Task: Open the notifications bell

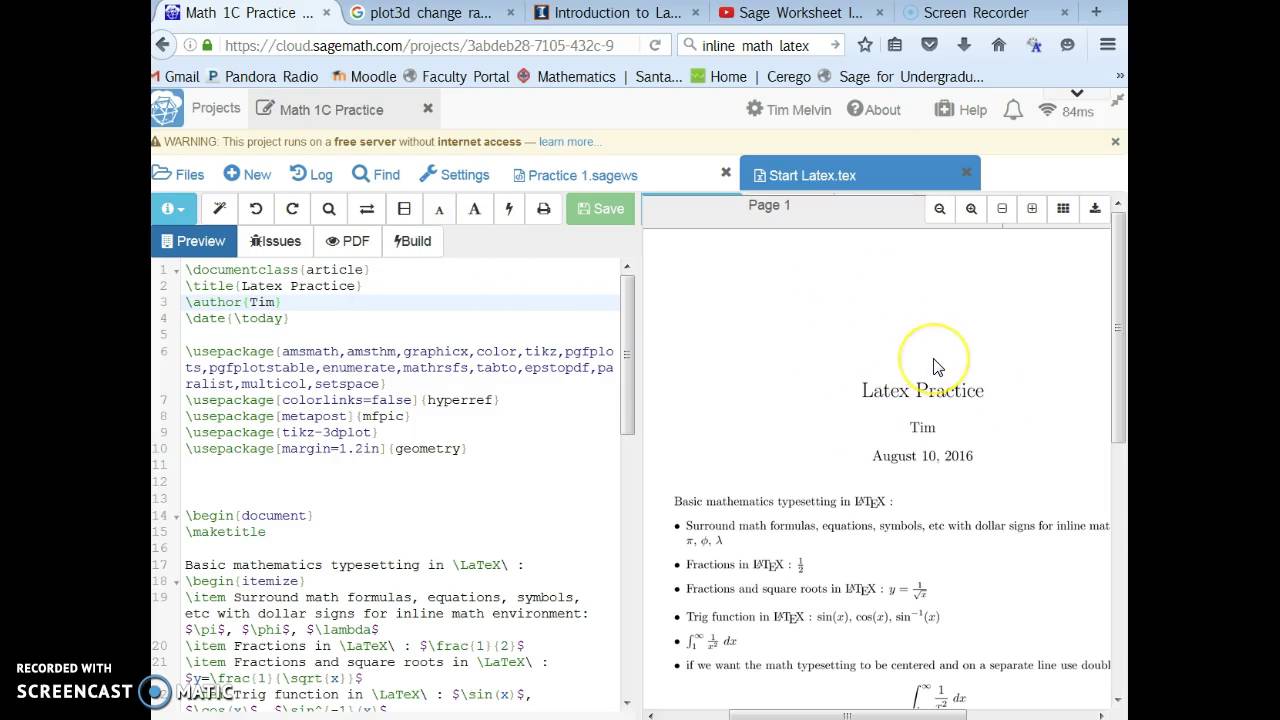Action: [x=1013, y=110]
